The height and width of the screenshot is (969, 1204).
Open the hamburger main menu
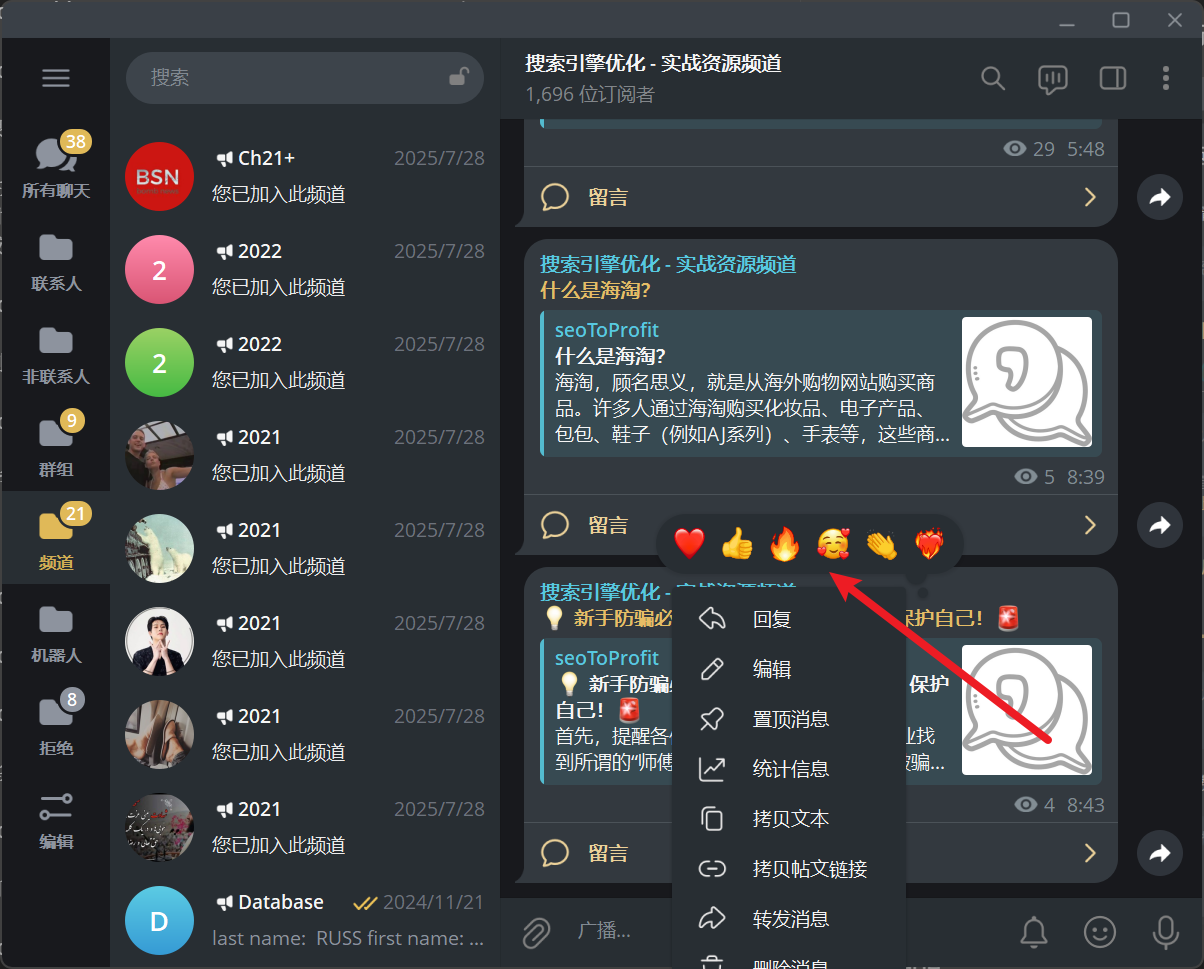(56, 78)
